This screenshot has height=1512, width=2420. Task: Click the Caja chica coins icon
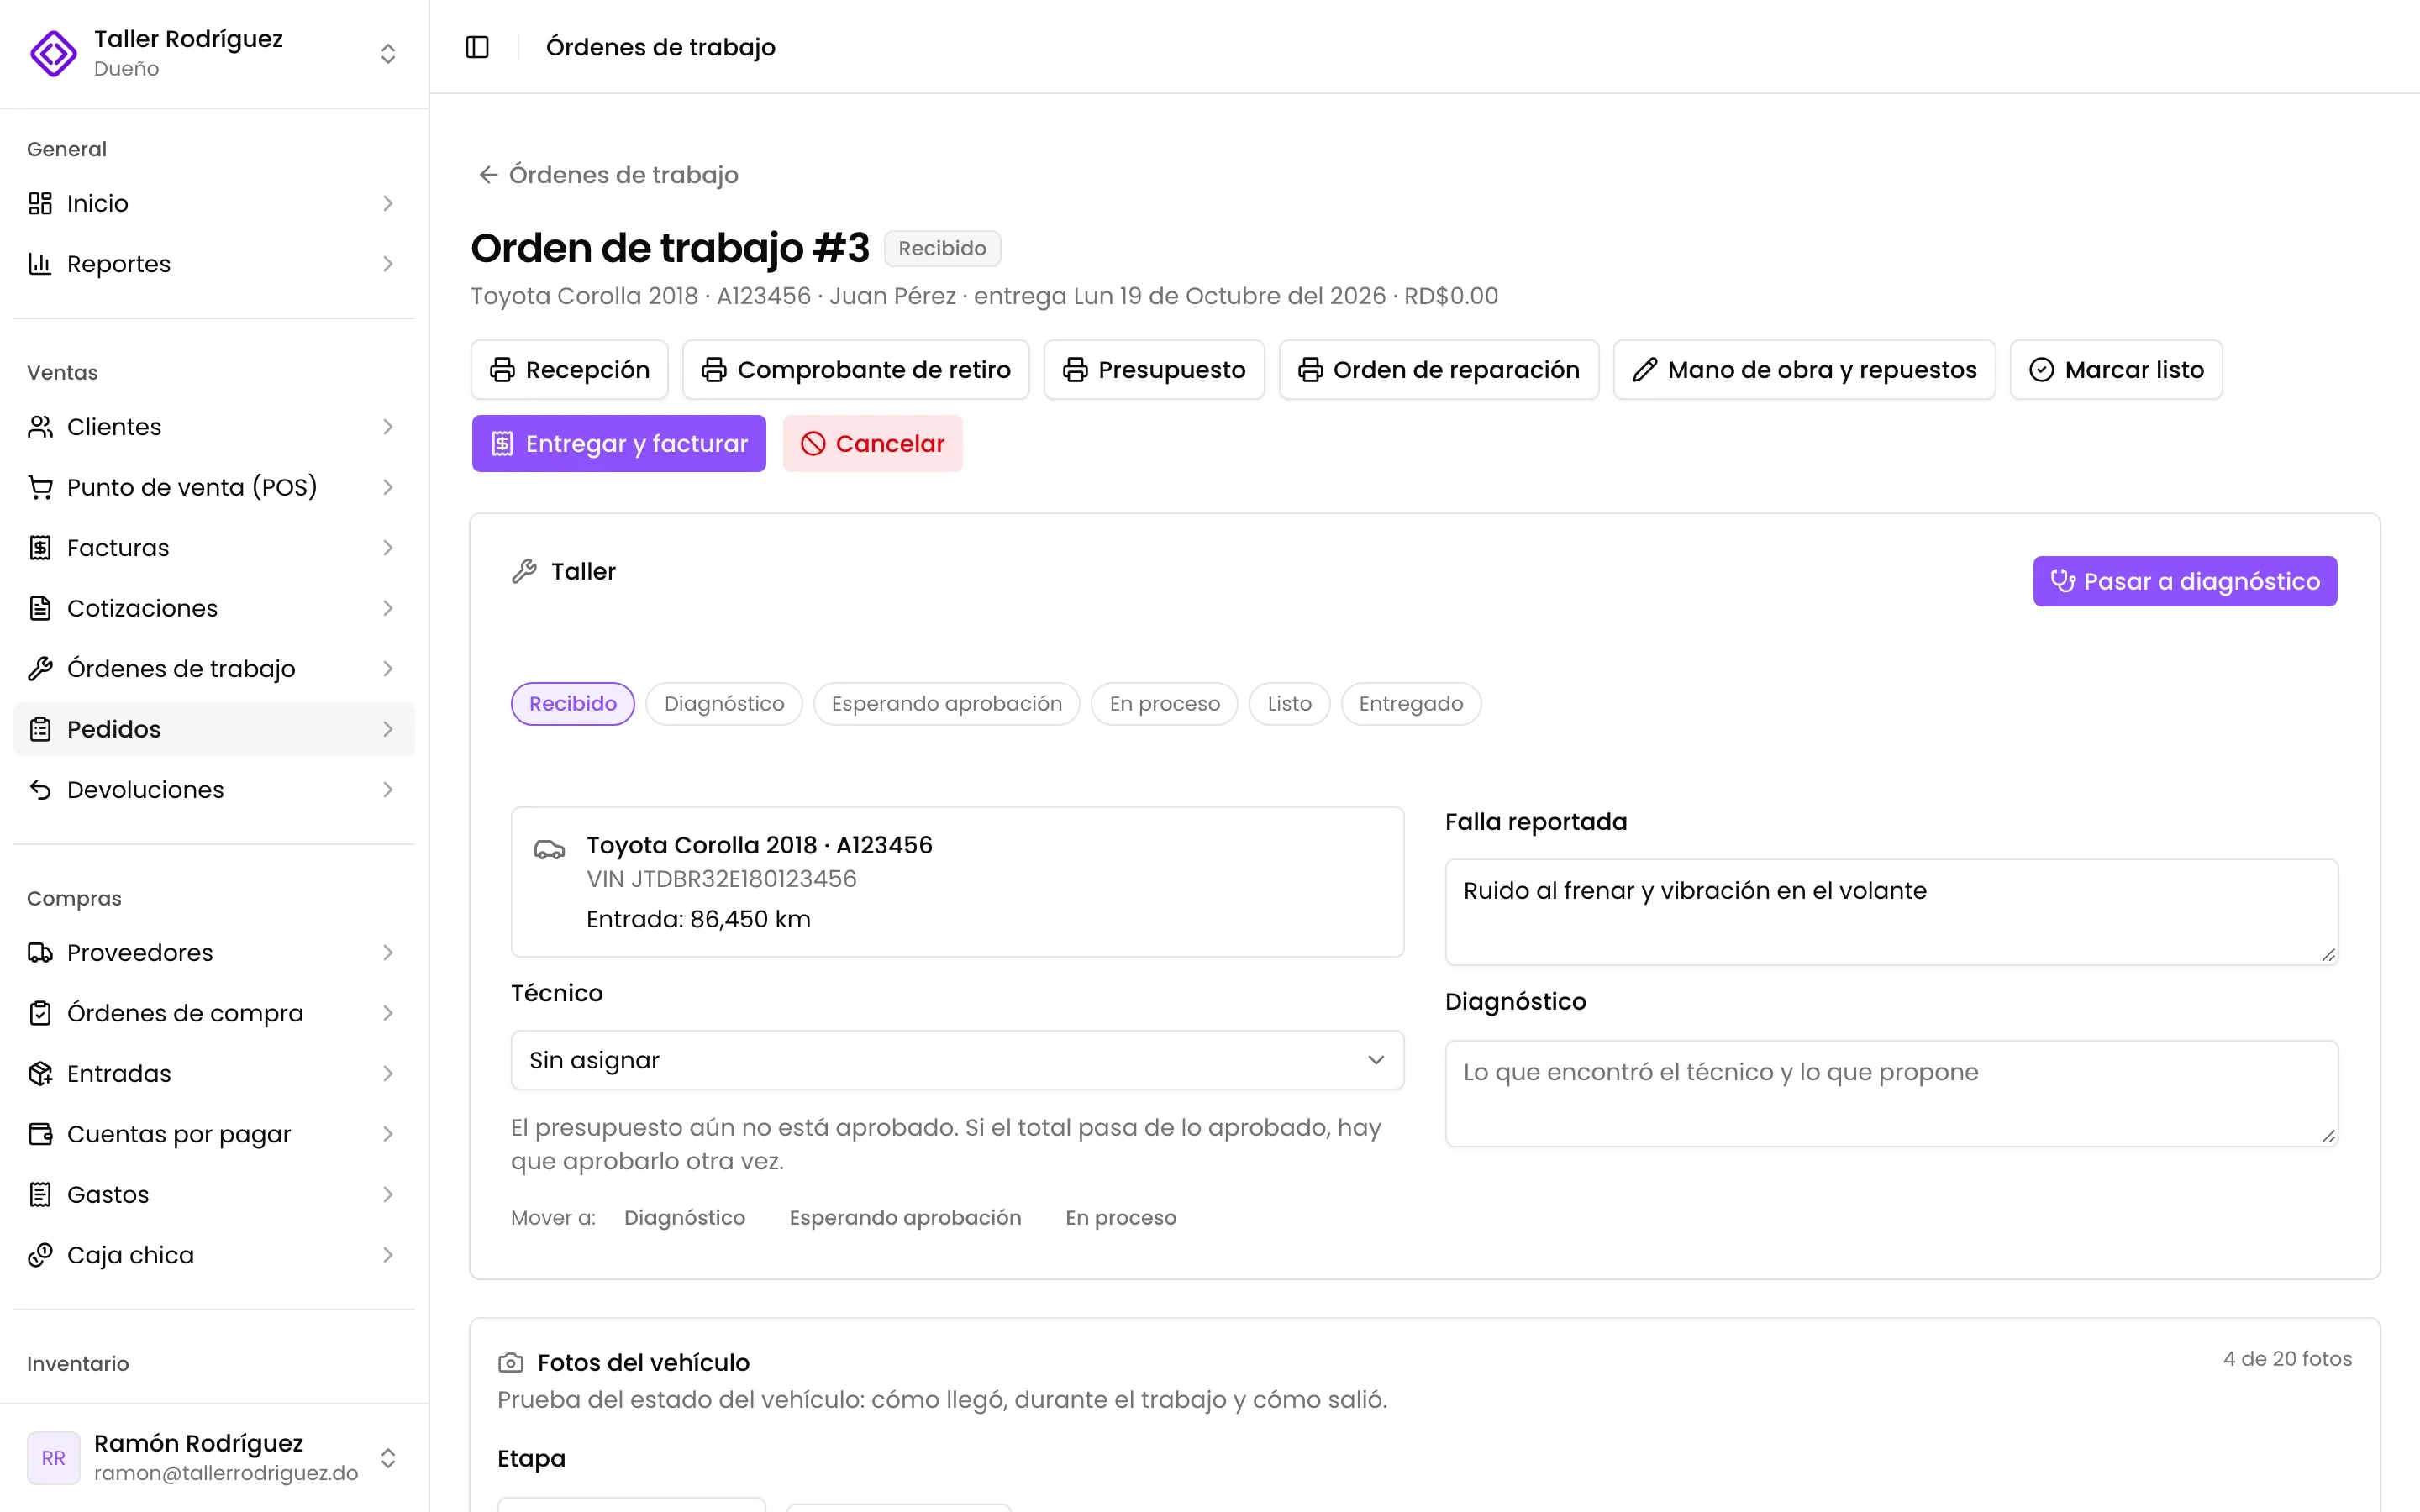[40, 1255]
